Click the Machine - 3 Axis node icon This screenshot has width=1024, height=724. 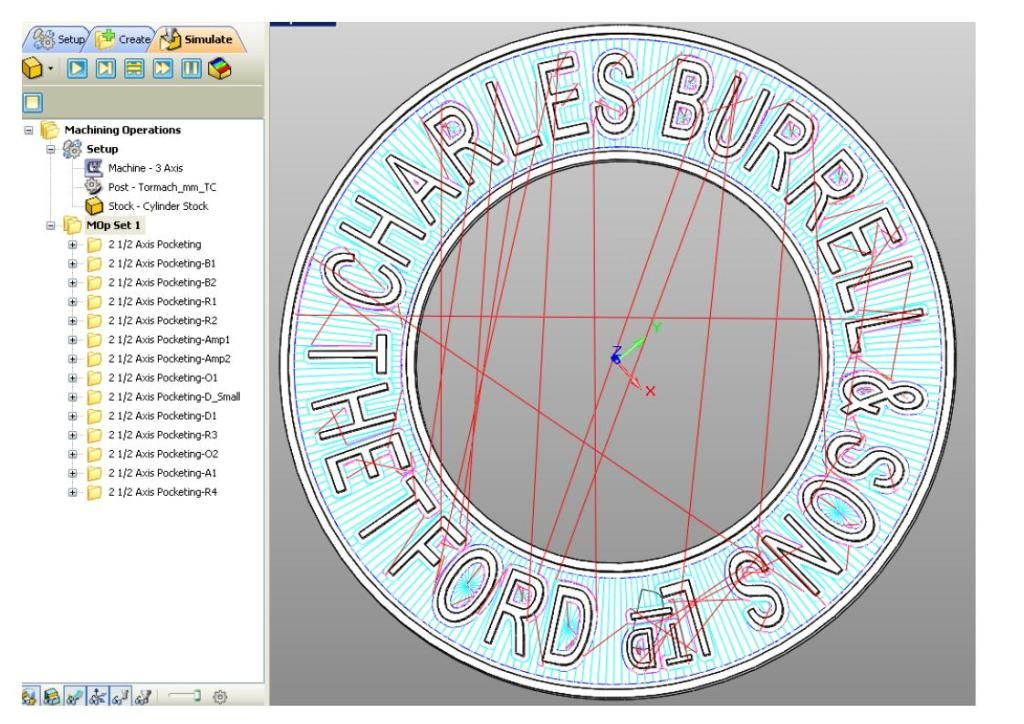94,168
